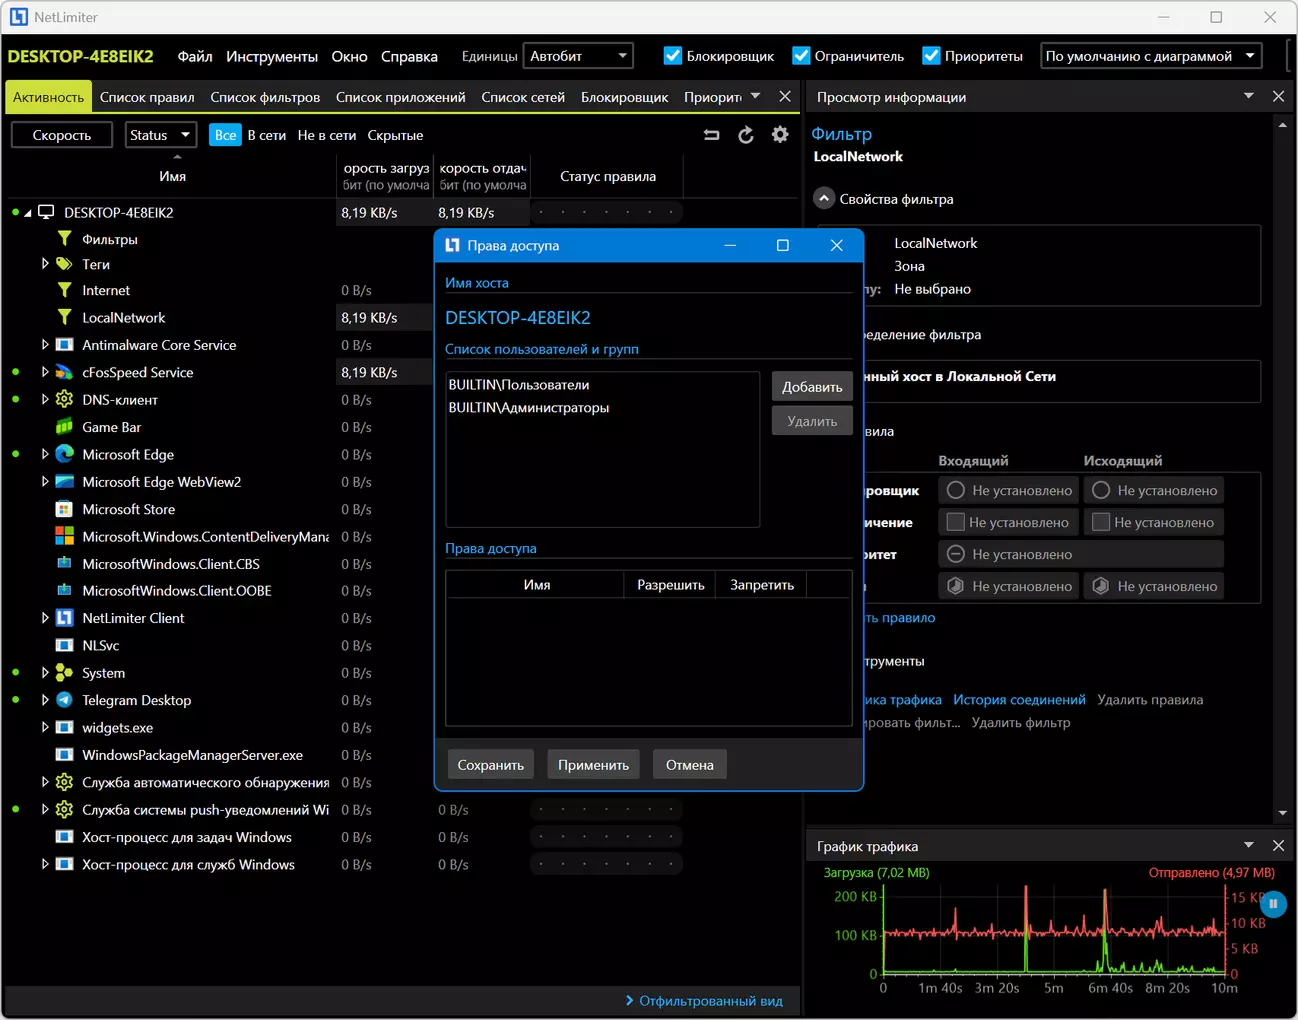This screenshot has height=1020, width=1298.
Task: Toggle the Блокировщик checkbox in top bar
Action: point(673,56)
